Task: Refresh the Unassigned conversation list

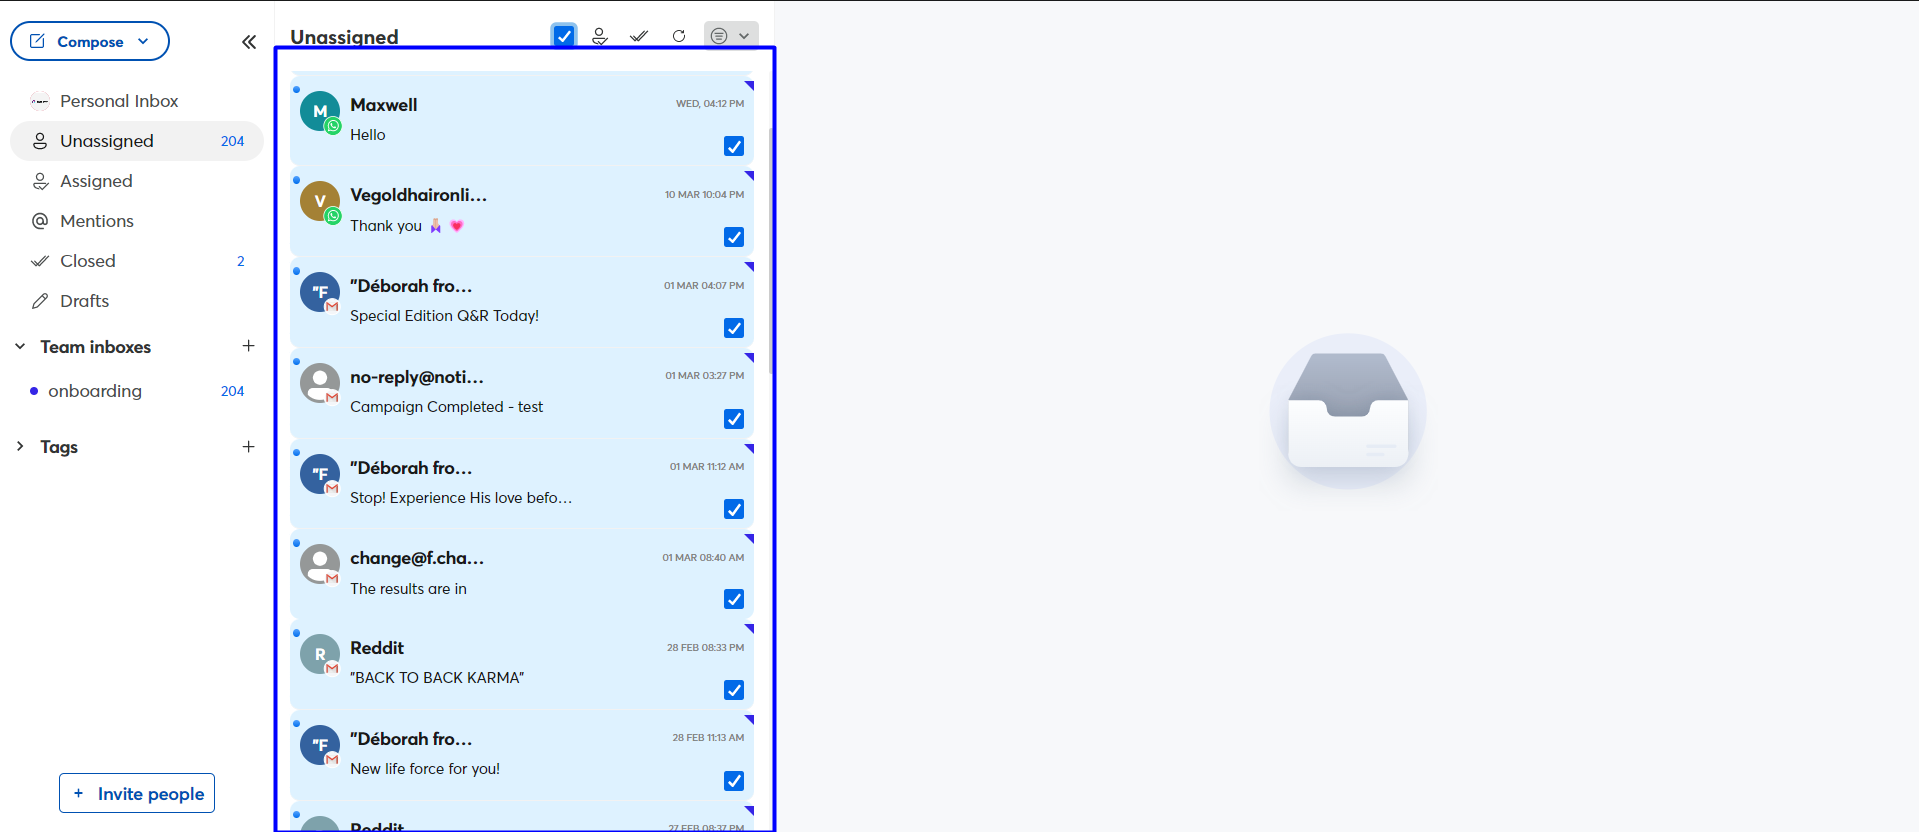Action: (x=679, y=36)
